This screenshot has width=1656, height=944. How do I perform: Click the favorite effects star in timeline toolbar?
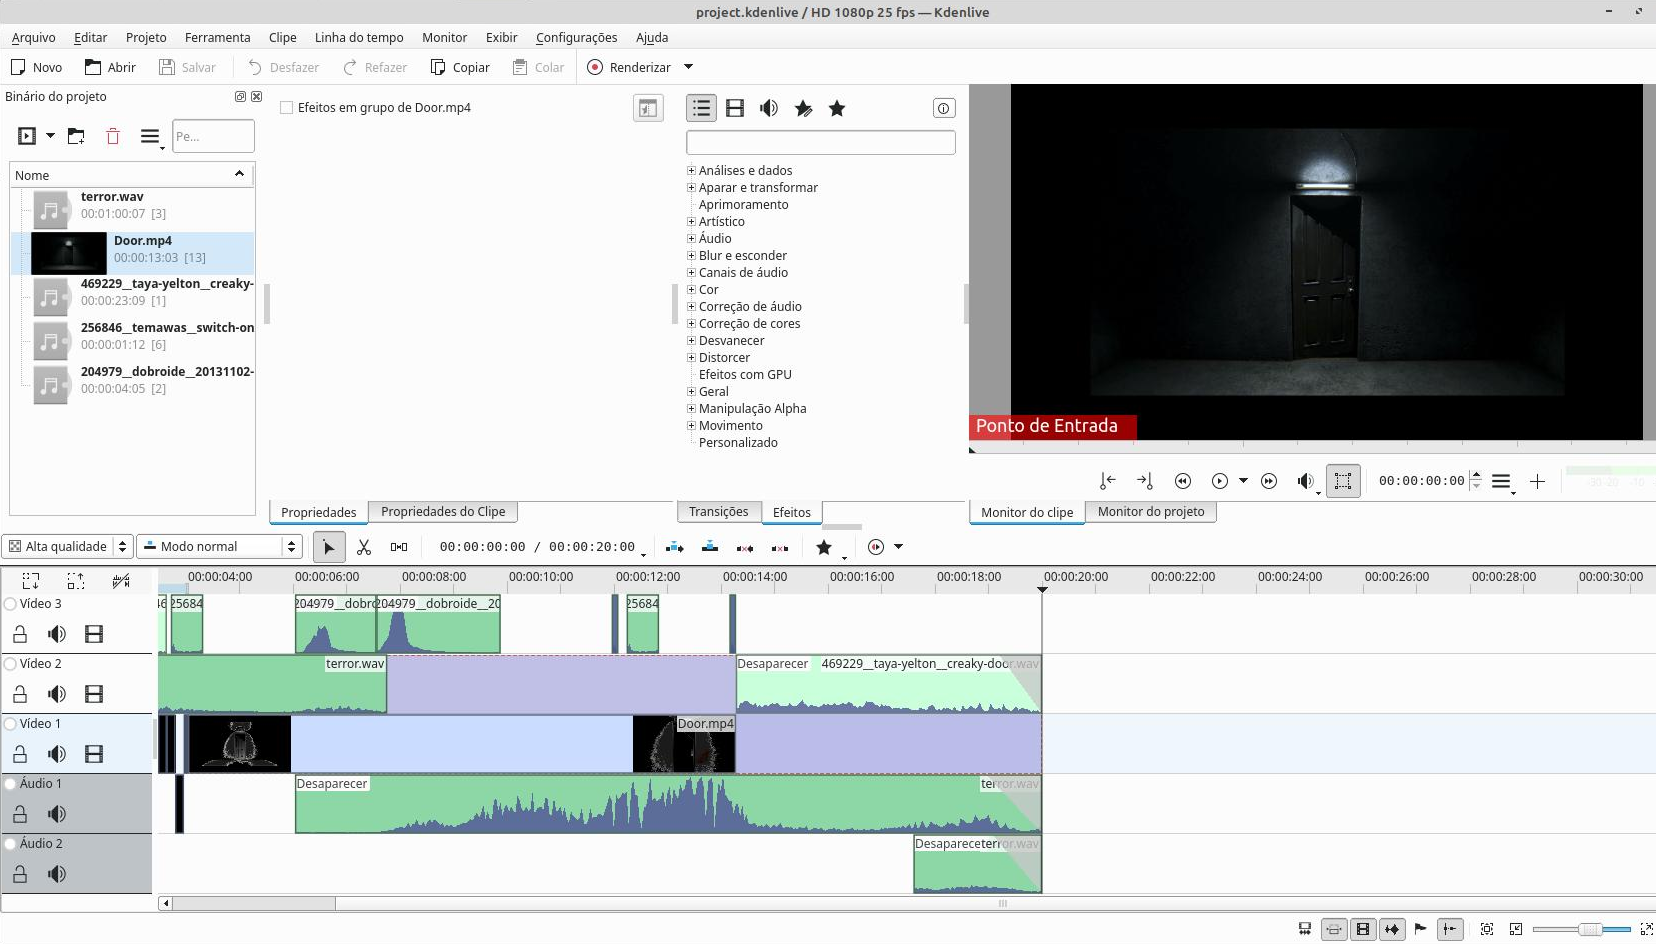(x=824, y=547)
